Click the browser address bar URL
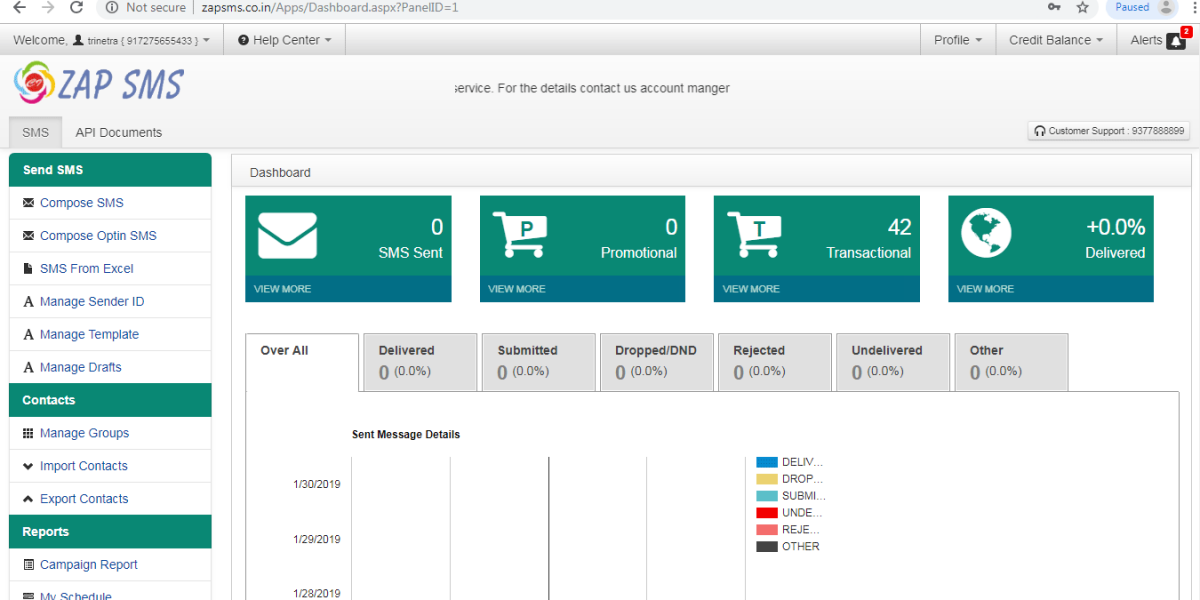Screen dimensions: 1200x600 [330, 7]
